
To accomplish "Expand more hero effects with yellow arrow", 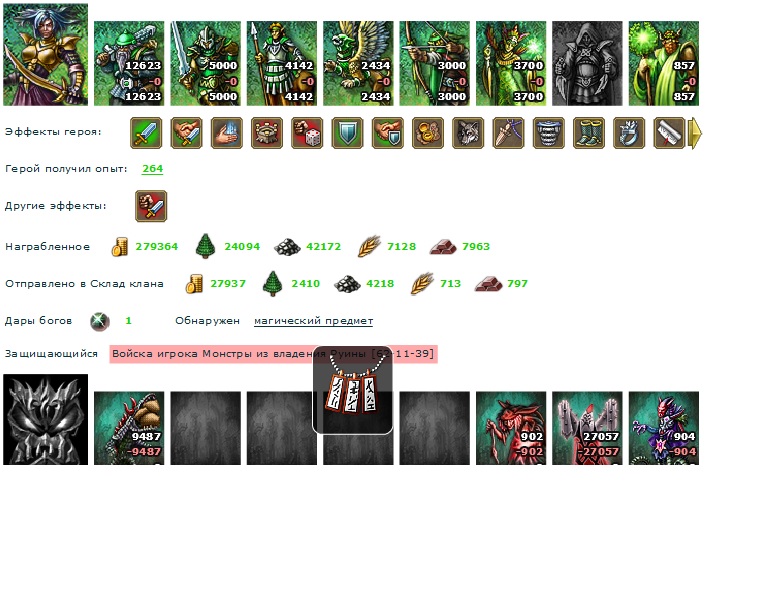I will pos(695,133).
